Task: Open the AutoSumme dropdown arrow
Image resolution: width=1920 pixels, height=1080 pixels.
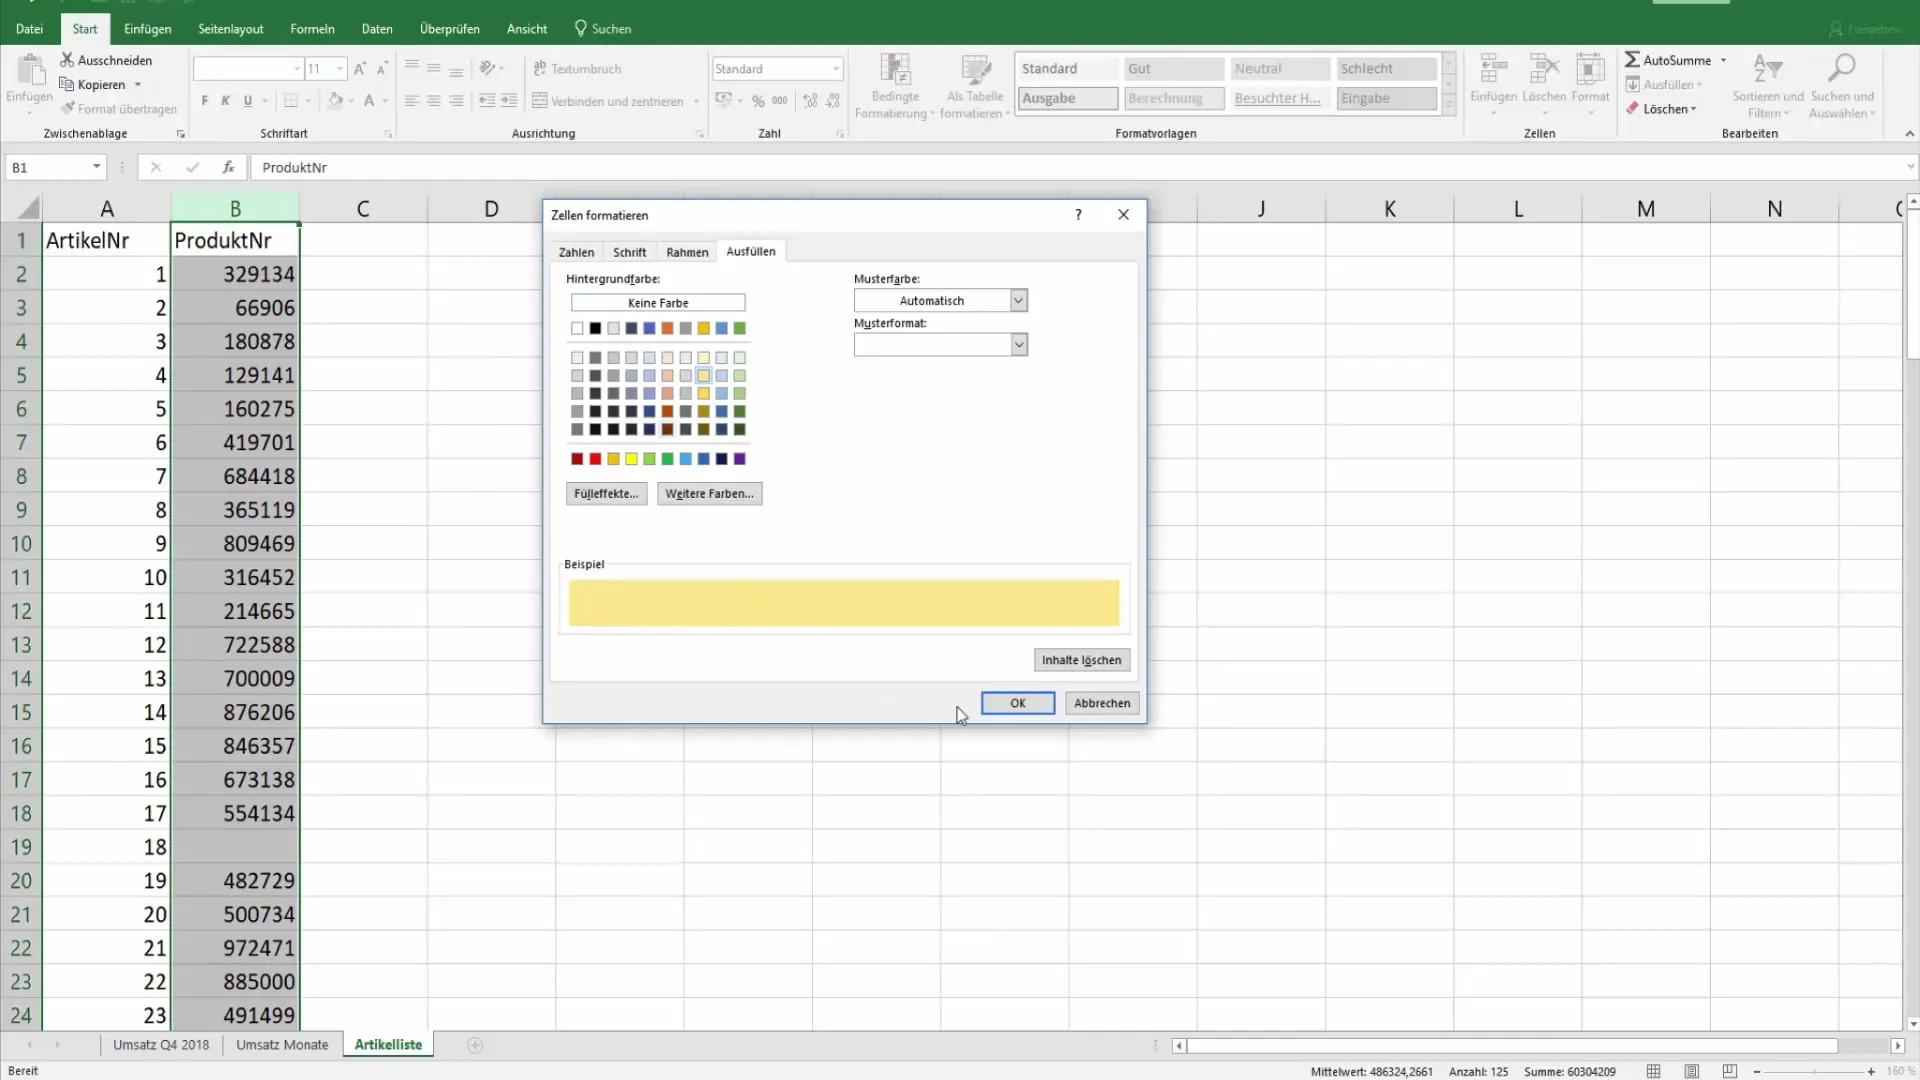Action: 1723,60
